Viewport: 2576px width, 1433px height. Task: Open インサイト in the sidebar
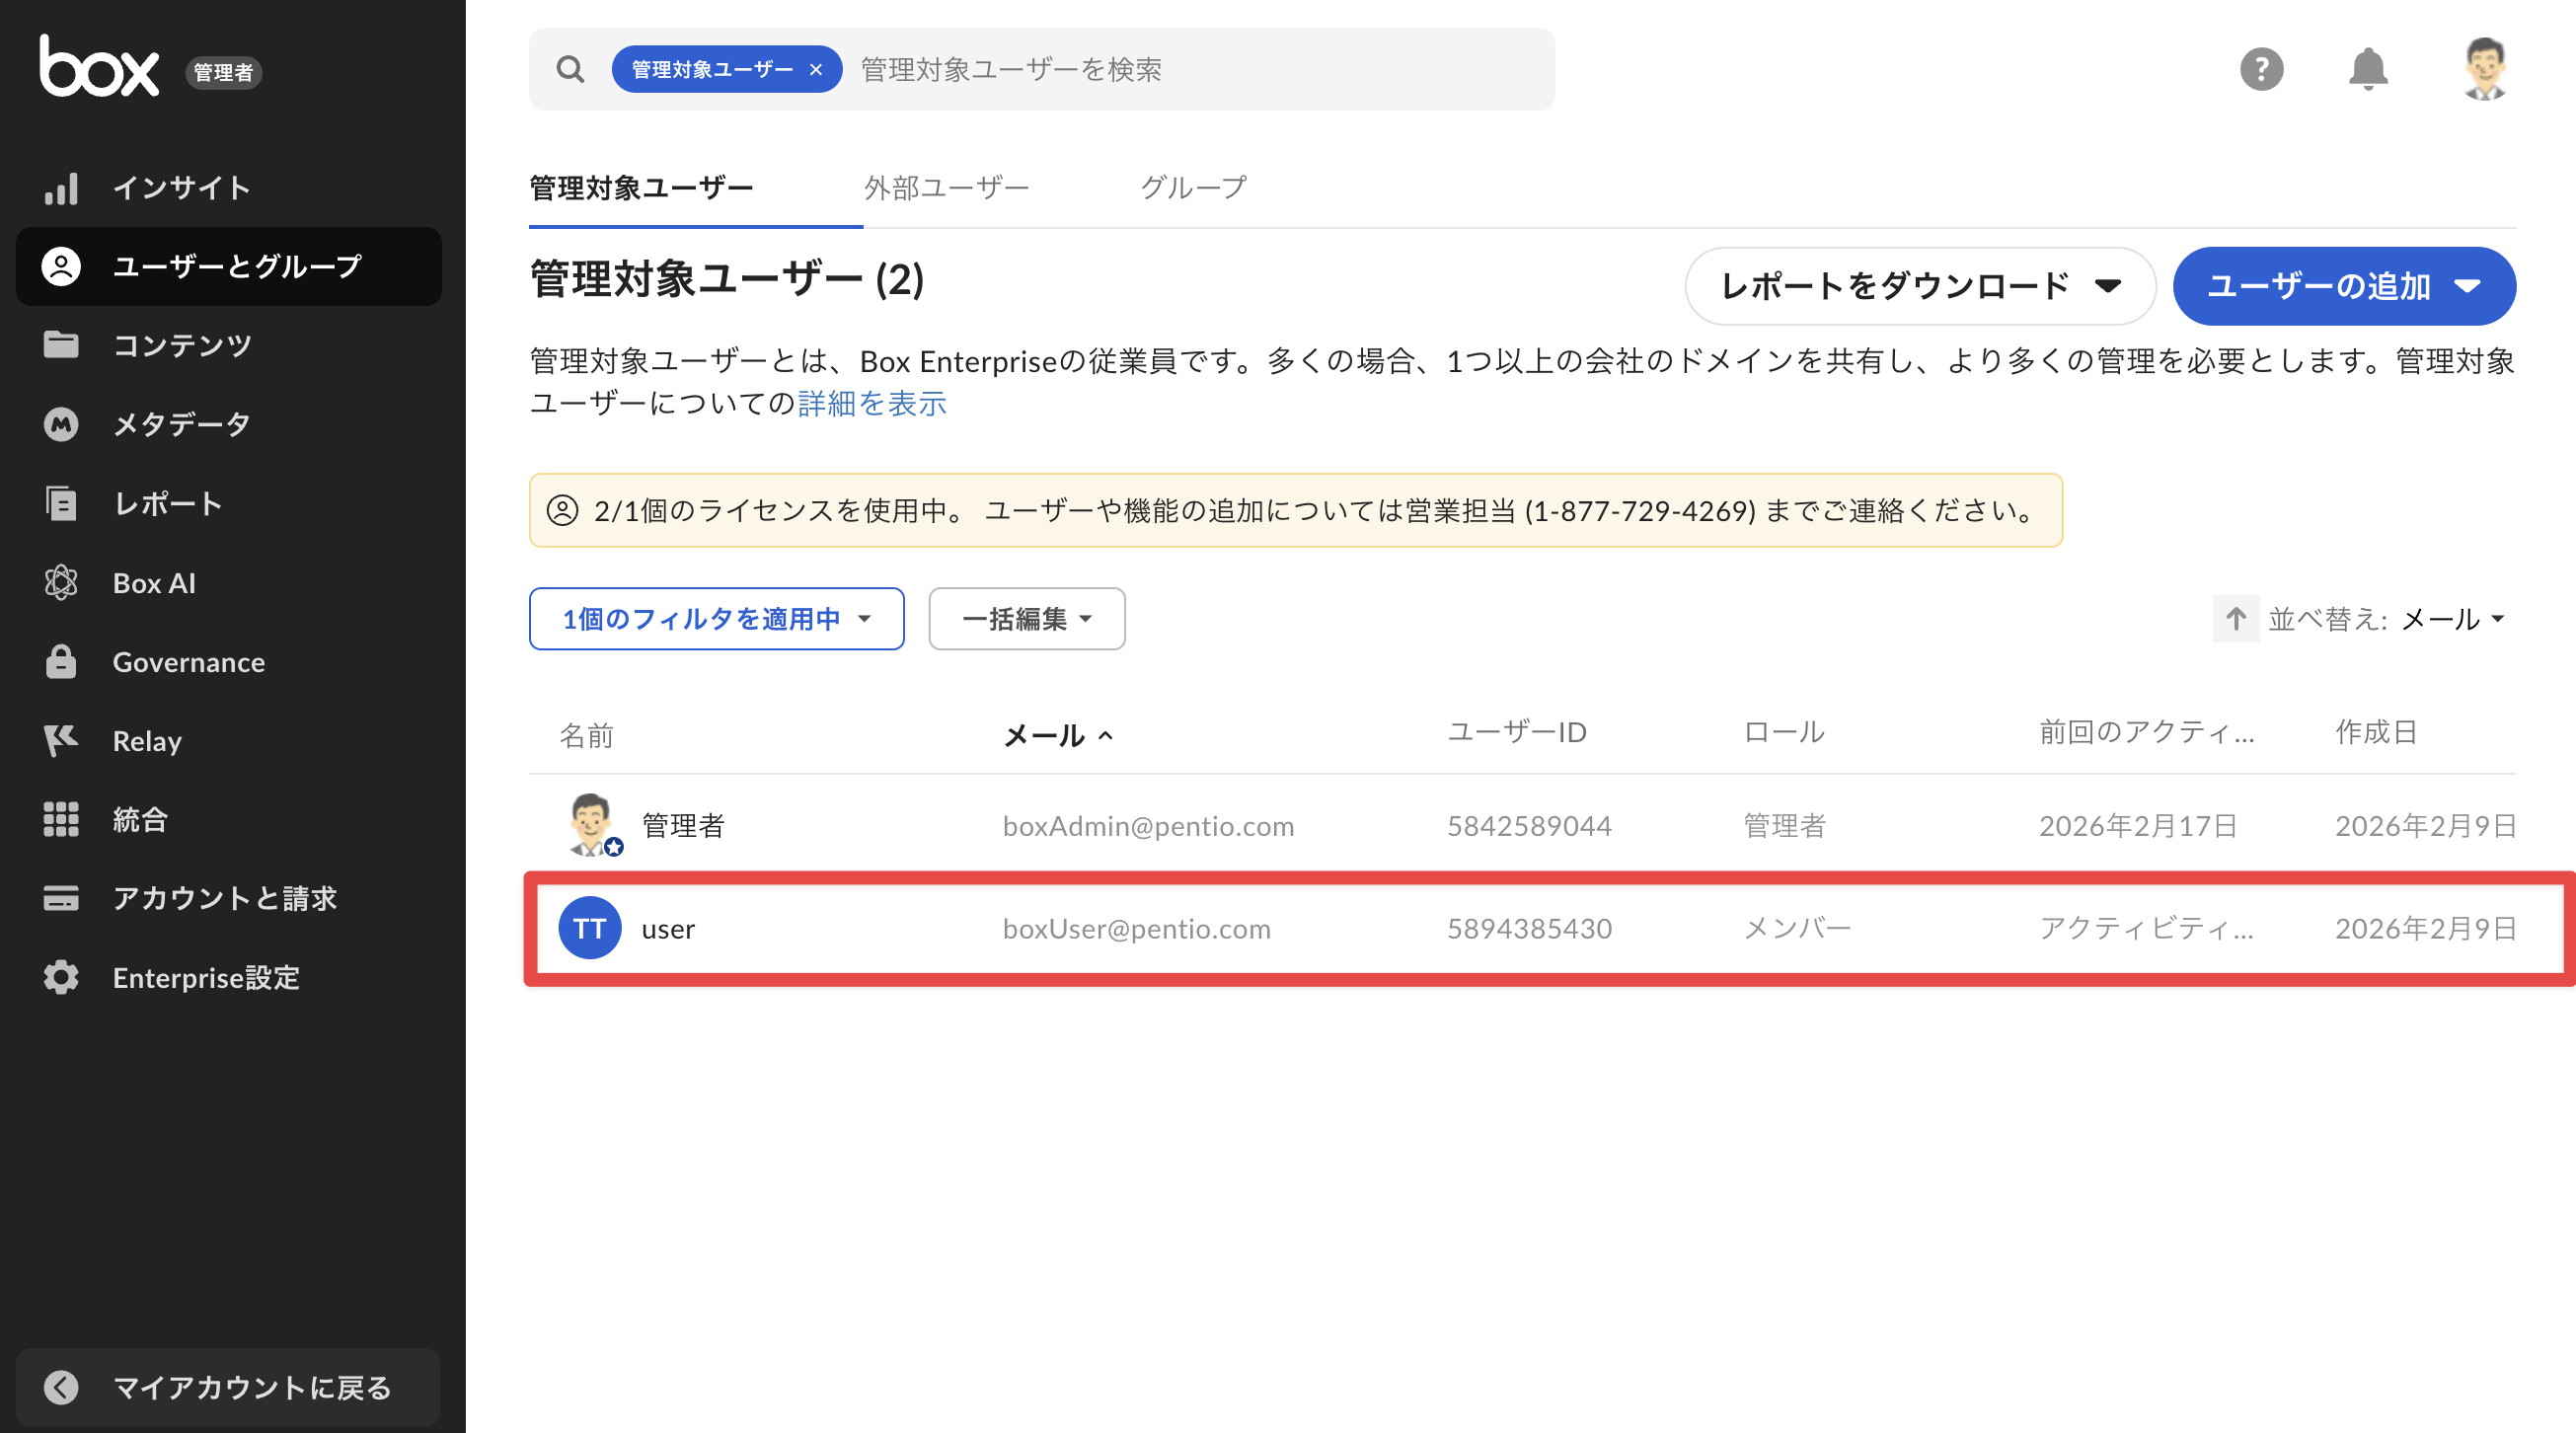point(229,188)
